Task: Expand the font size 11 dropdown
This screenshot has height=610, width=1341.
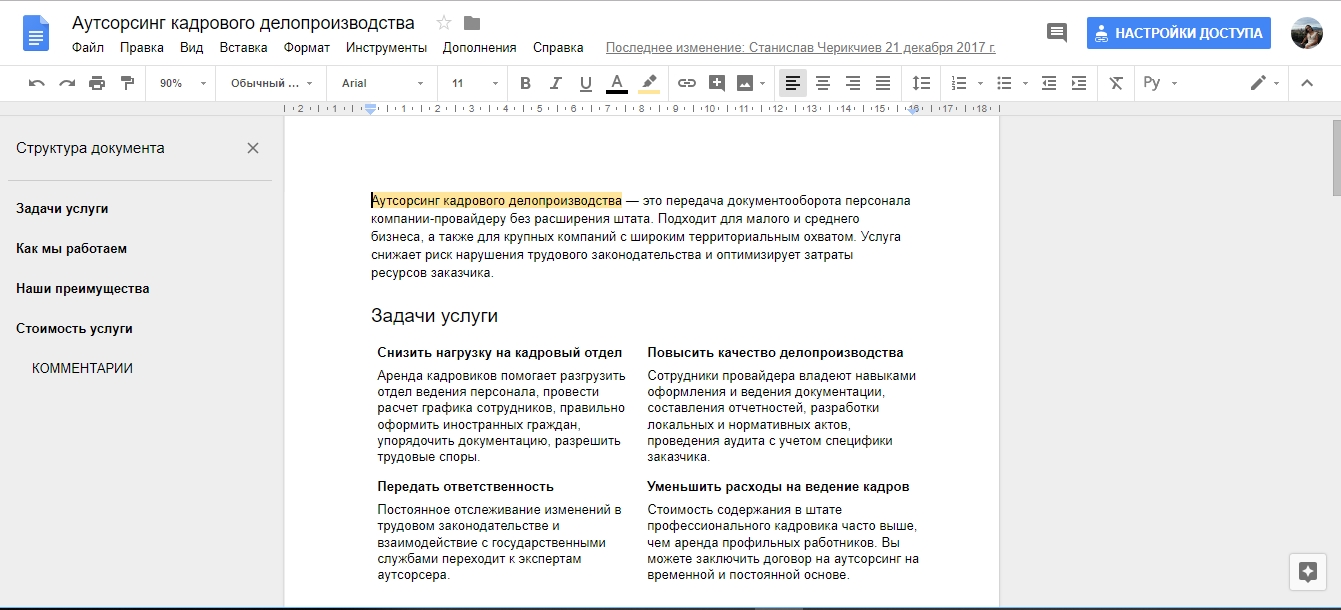Action: coord(475,83)
